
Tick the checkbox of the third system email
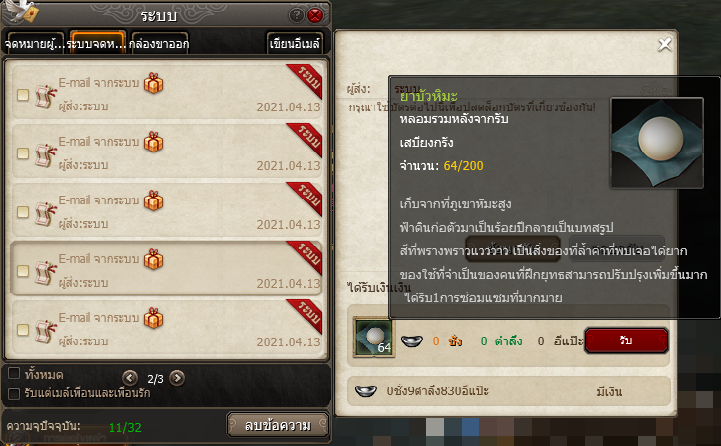[23, 212]
